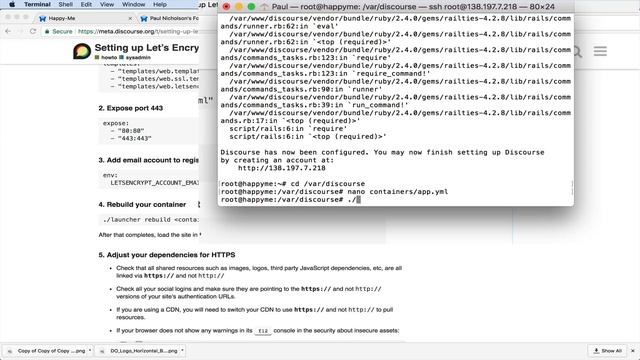The width and height of the screenshot is (640, 360).
Task: Open the Discourse hamburger menu
Action: 600,51
